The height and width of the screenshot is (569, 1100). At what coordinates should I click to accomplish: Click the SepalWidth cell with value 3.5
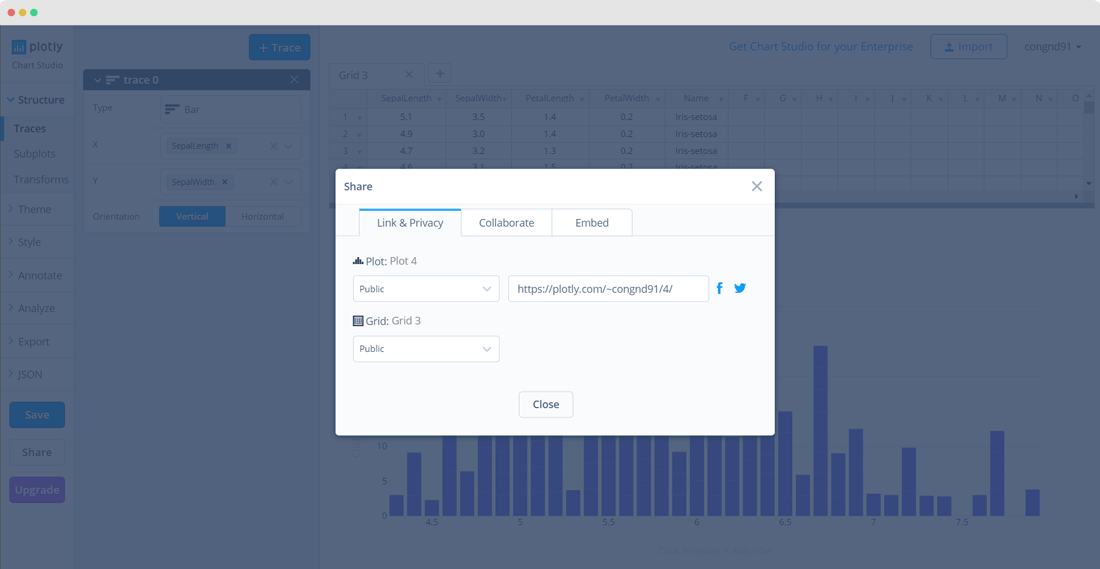[479, 117]
